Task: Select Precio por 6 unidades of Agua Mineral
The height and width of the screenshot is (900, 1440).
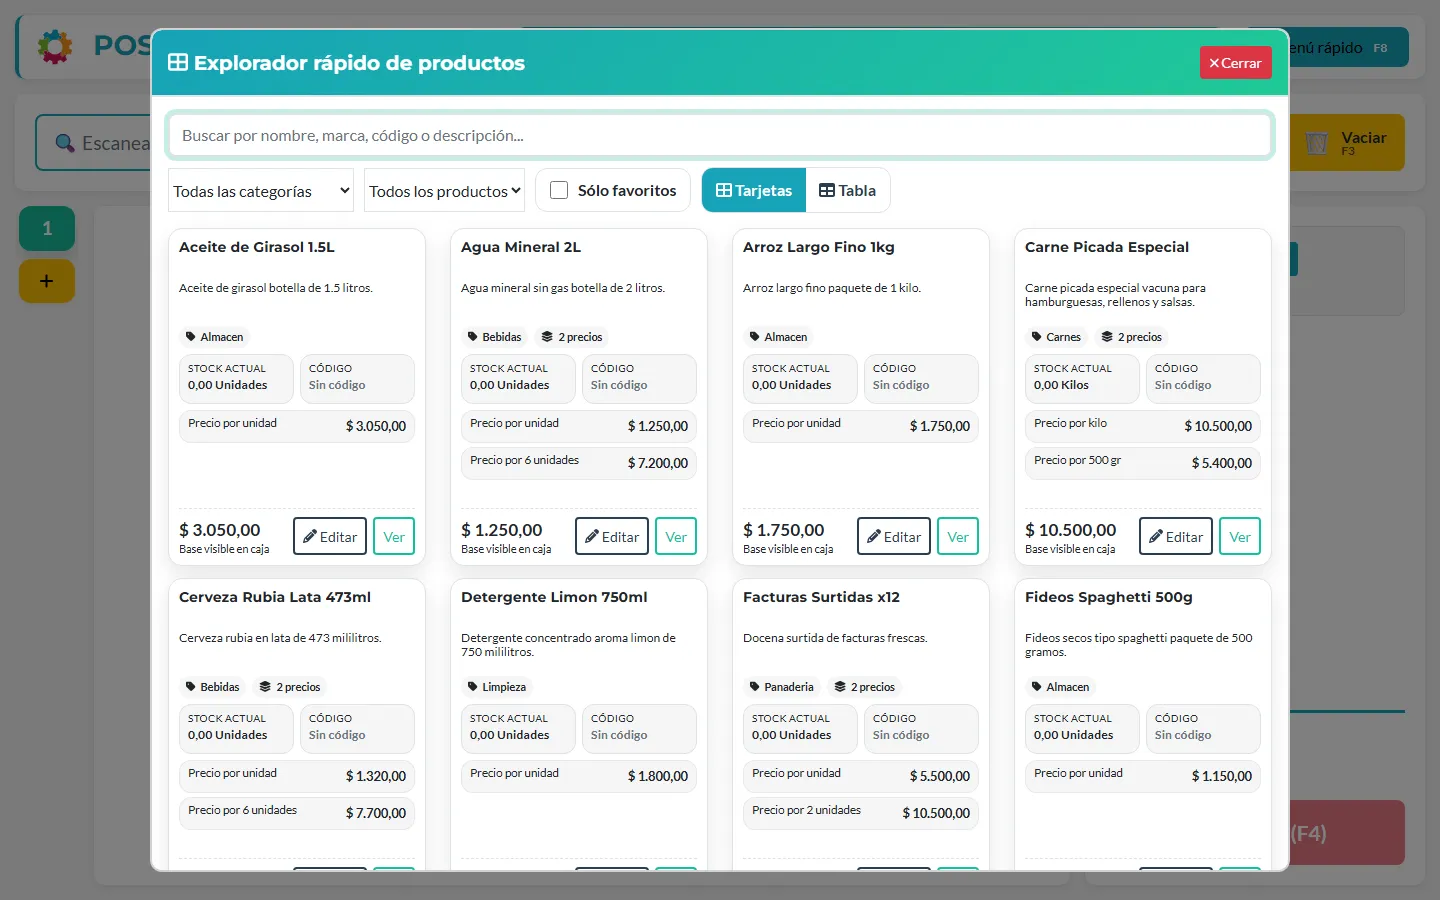Action: pos(579,463)
